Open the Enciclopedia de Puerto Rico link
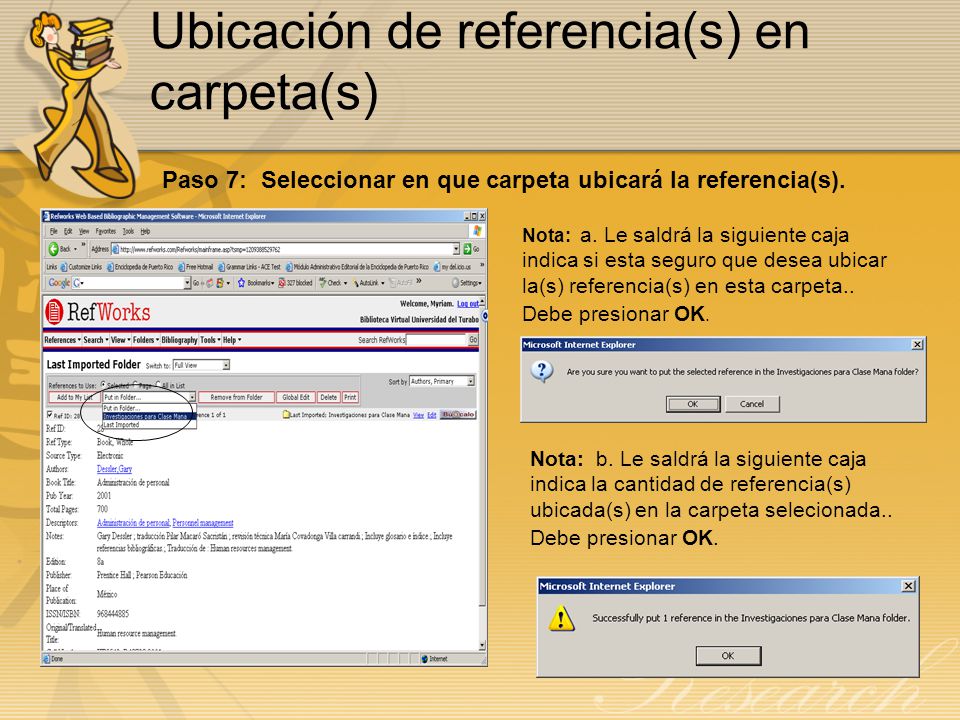This screenshot has height=720, width=960. (x=140, y=267)
